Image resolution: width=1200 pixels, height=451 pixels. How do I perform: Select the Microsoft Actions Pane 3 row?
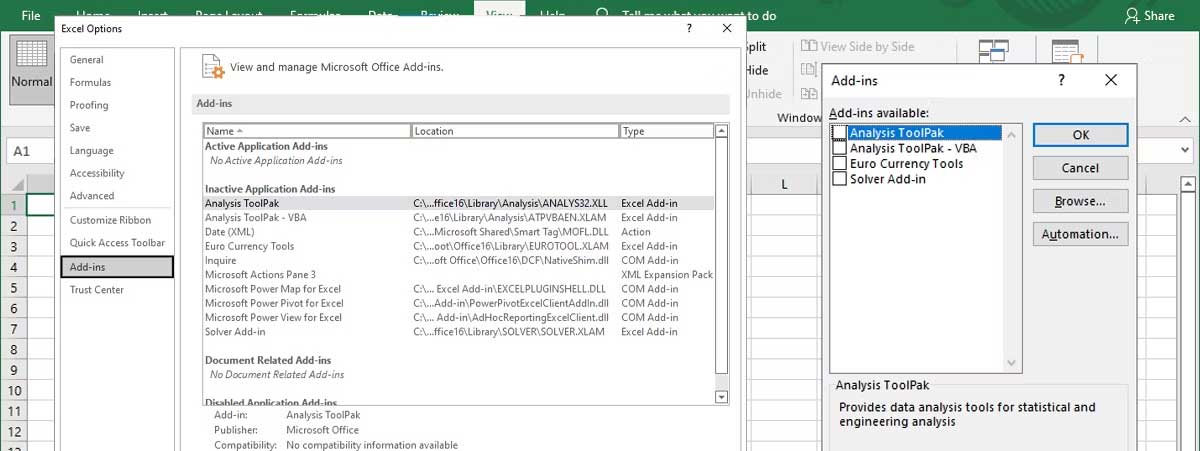459,274
